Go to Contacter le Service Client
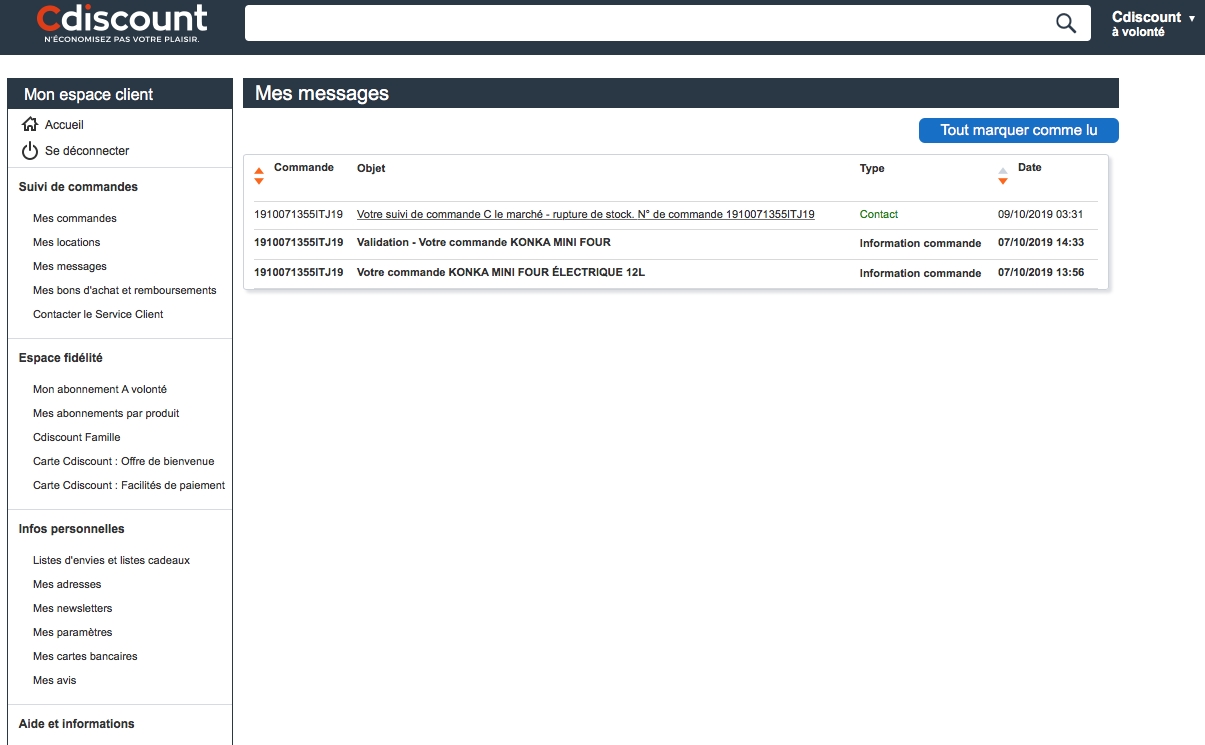 pos(98,314)
